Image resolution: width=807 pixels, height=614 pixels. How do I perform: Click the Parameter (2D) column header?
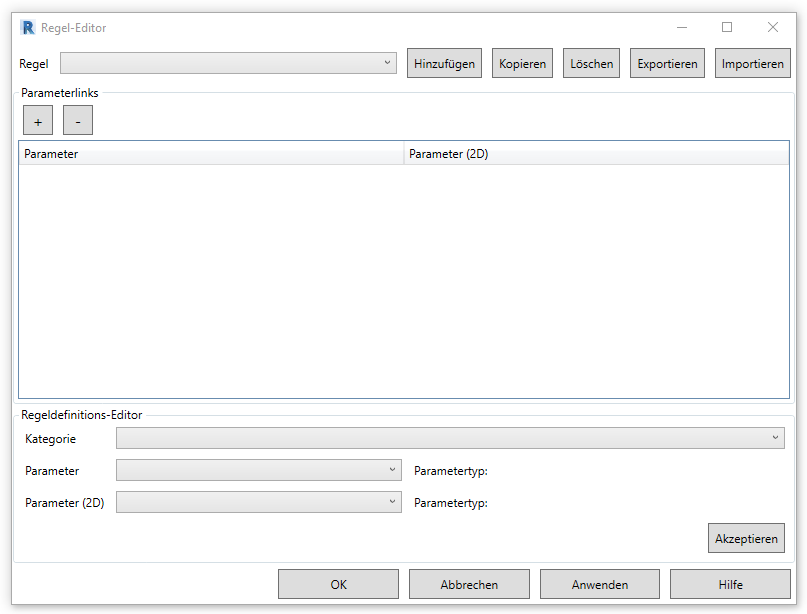pos(596,154)
